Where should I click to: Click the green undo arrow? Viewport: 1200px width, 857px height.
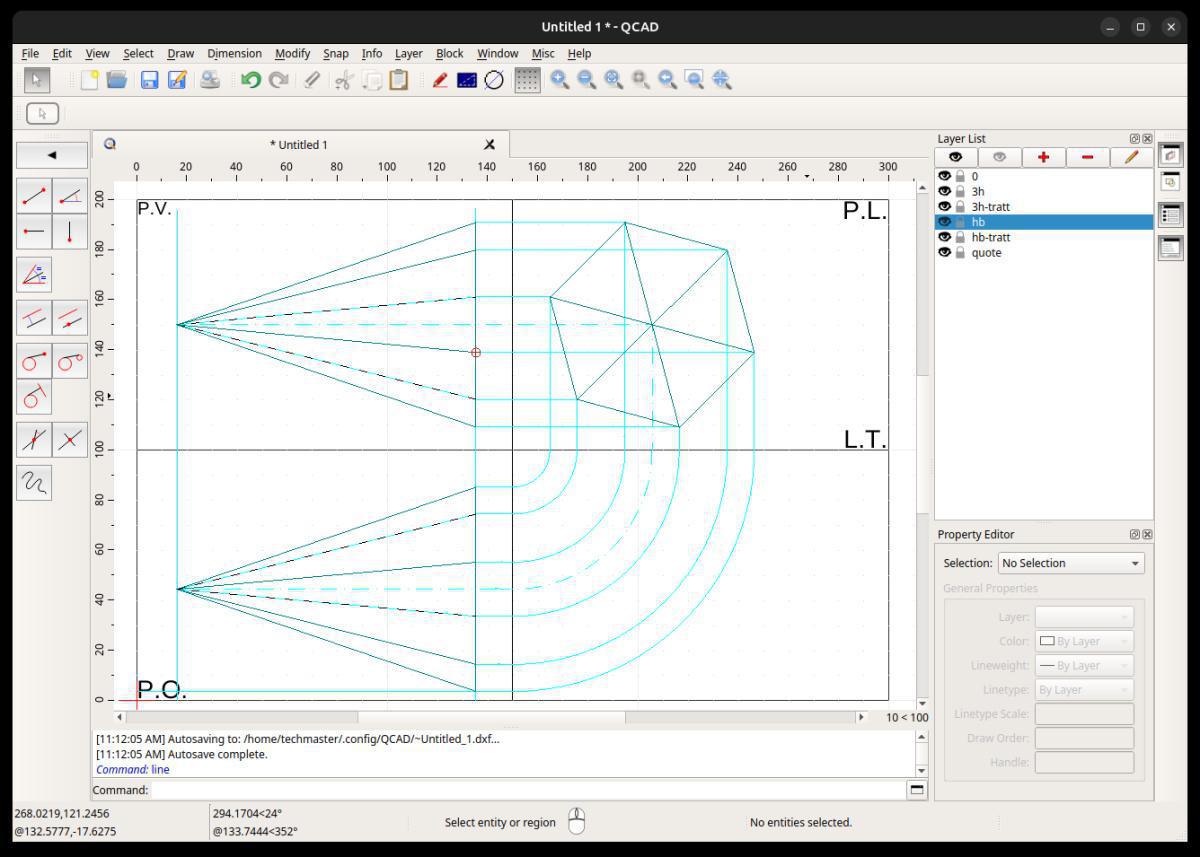pyautogui.click(x=250, y=80)
